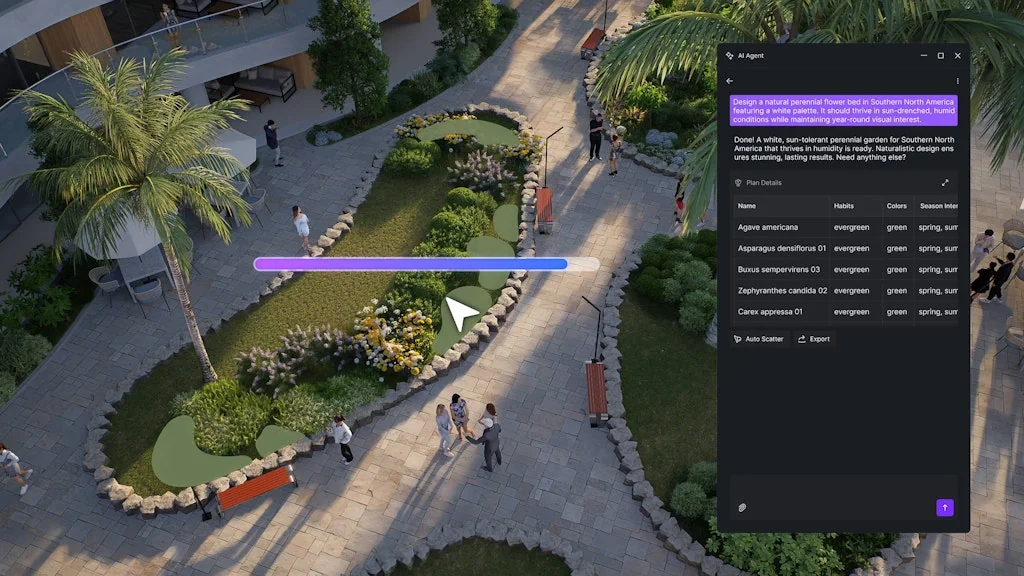
Task: Click the Export button
Action: tap(814, 339)
